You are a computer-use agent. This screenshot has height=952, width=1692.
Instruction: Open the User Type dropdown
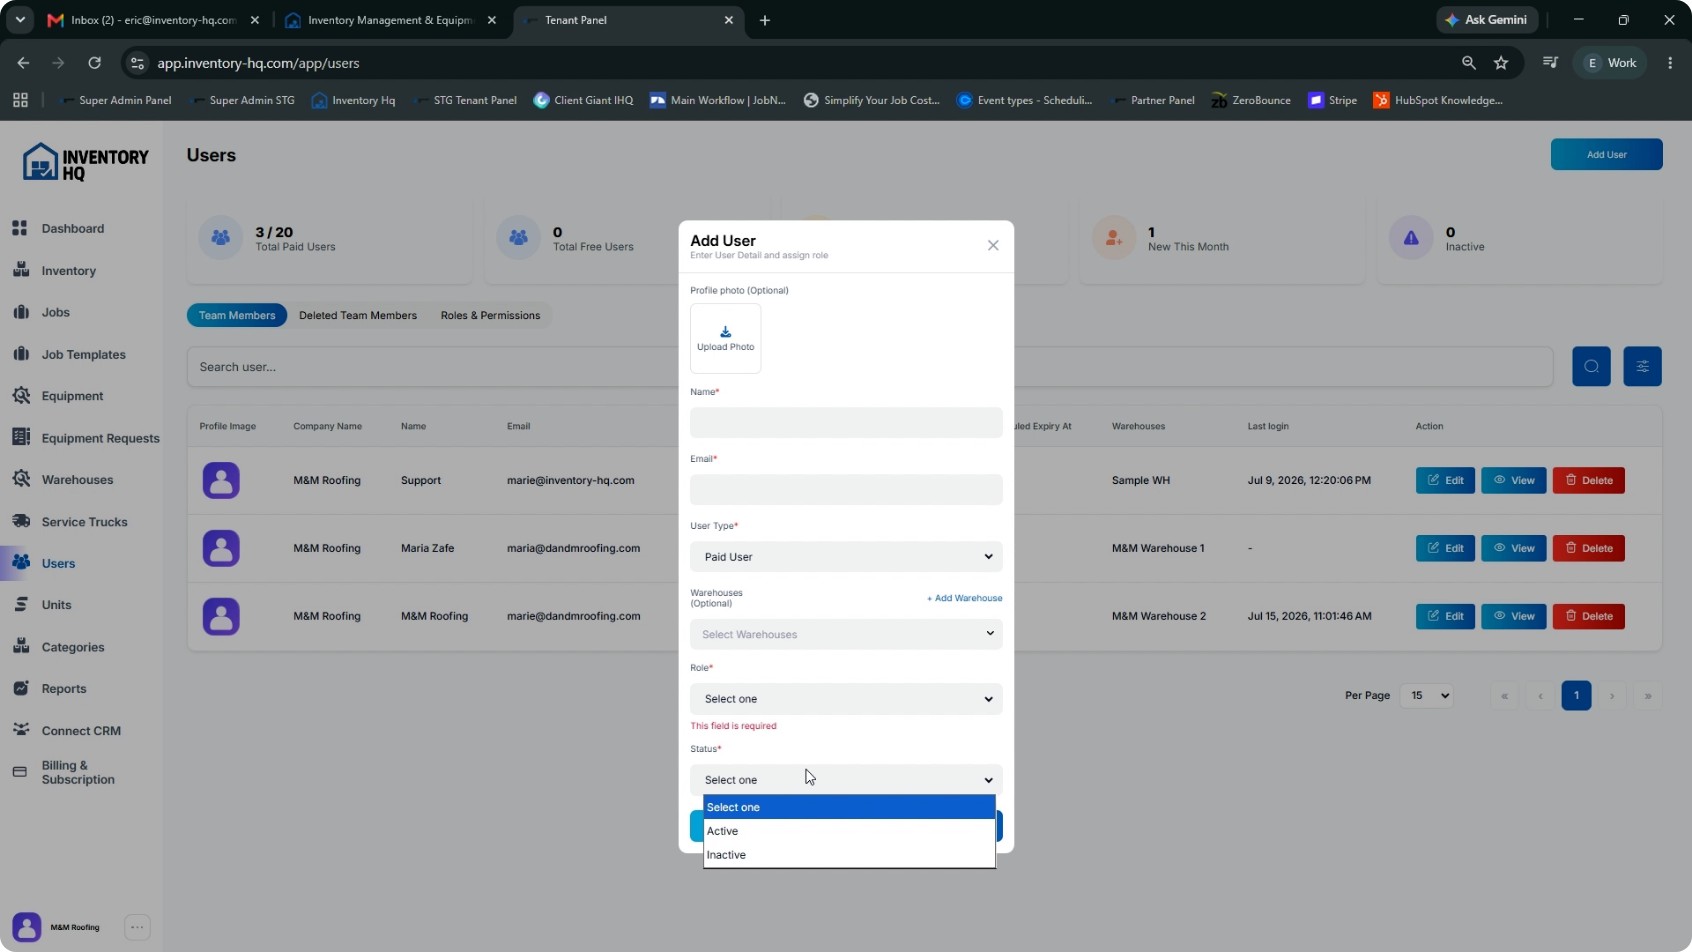[846, 557]
